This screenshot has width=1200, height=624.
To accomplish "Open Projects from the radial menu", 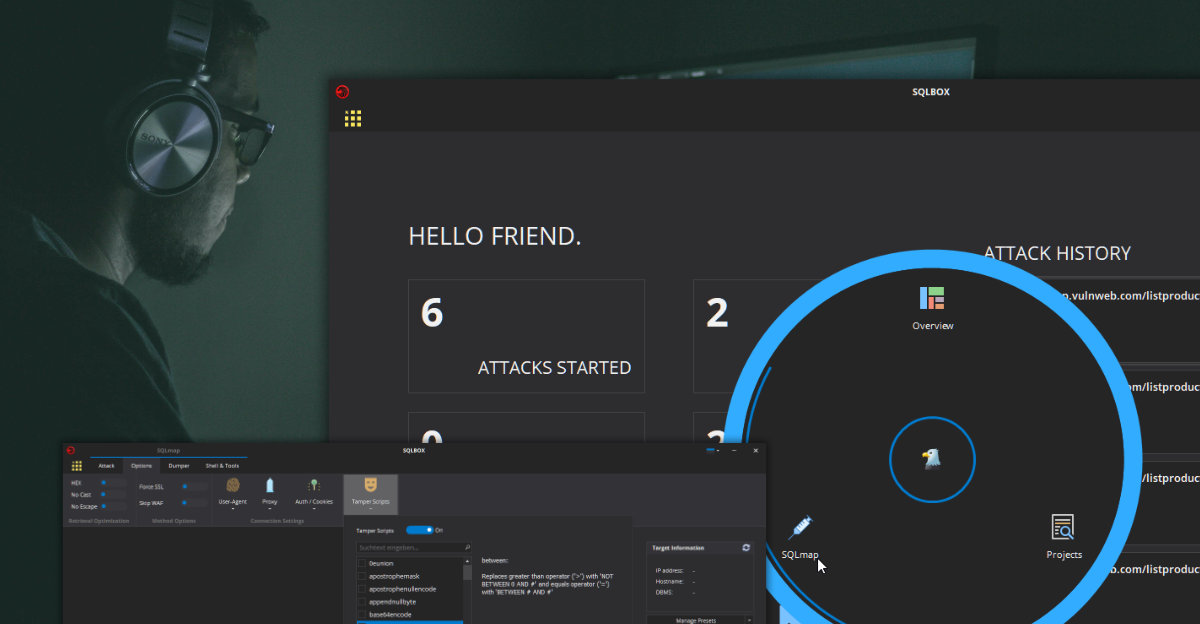I will click(x=1063, y=536).
